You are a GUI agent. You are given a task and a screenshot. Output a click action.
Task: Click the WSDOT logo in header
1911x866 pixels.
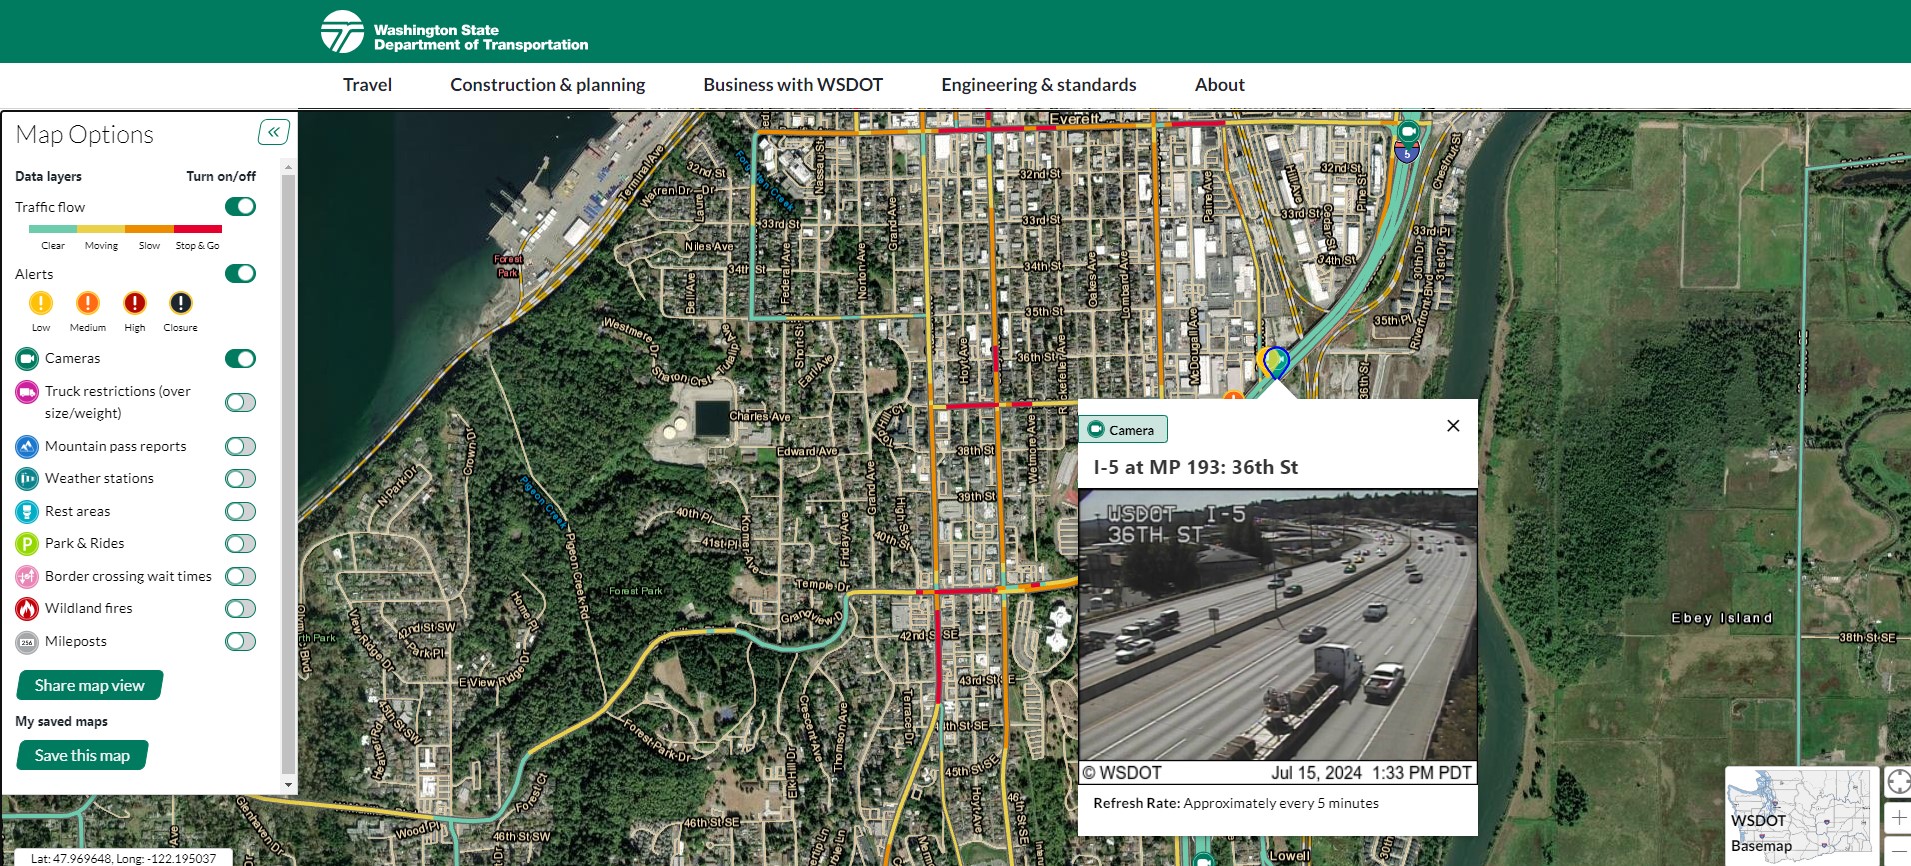point(455,32)
